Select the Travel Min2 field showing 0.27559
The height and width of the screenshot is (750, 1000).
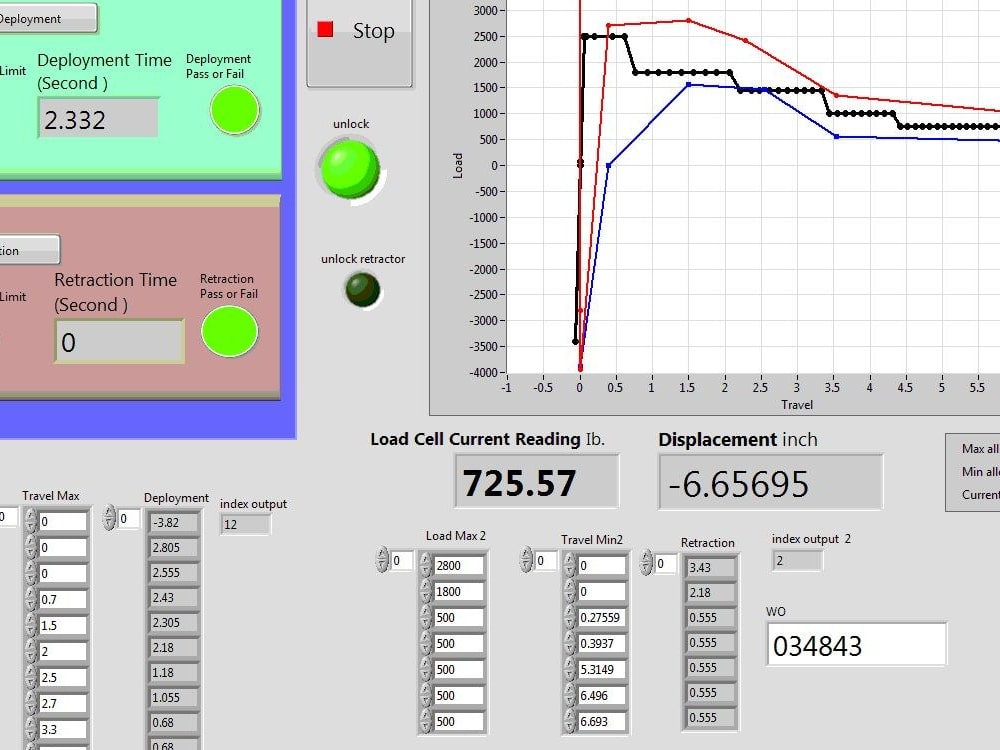point(602,617)
